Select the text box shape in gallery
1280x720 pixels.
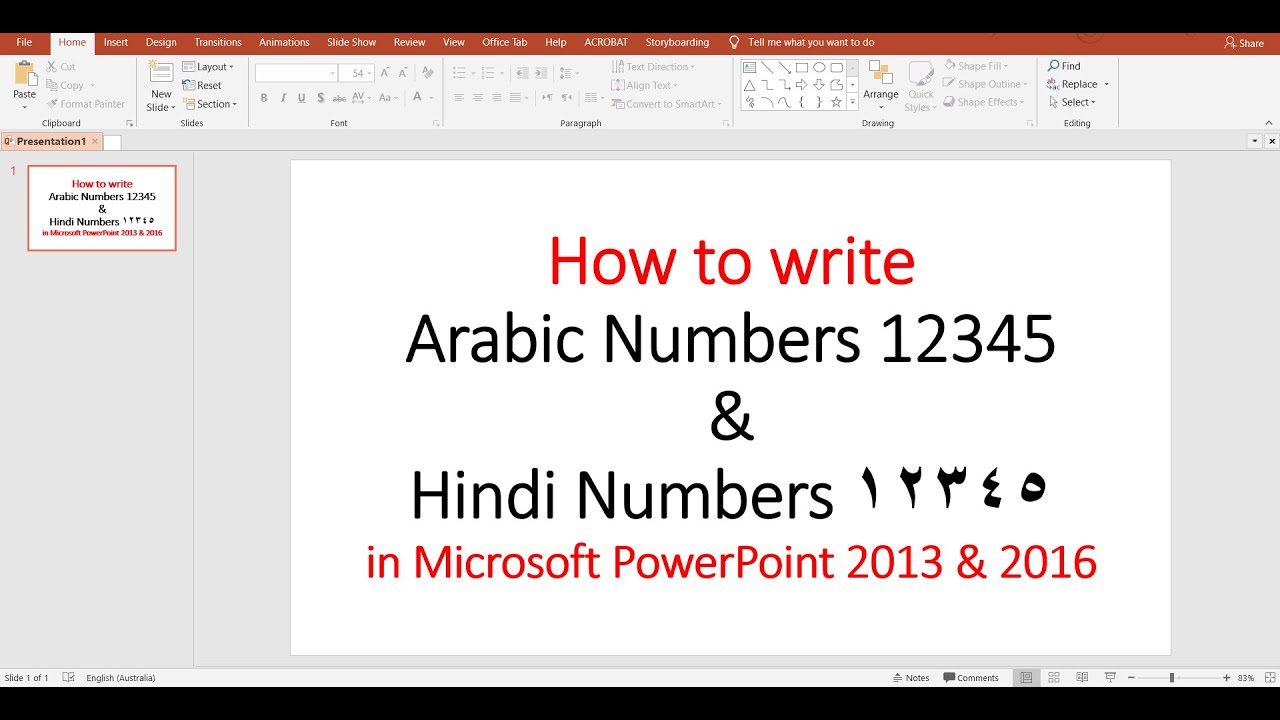tap(750, 68)
